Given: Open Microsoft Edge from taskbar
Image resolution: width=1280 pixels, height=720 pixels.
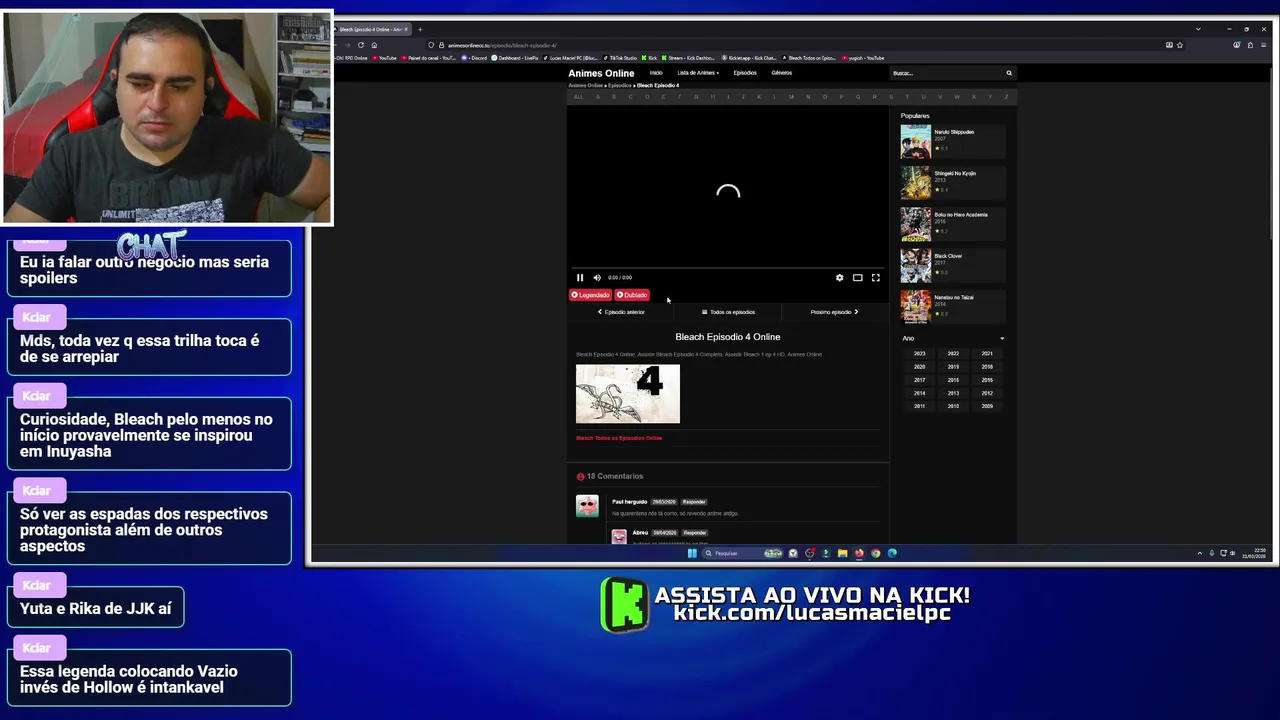Looking at the screenshot, I should 892,553.
